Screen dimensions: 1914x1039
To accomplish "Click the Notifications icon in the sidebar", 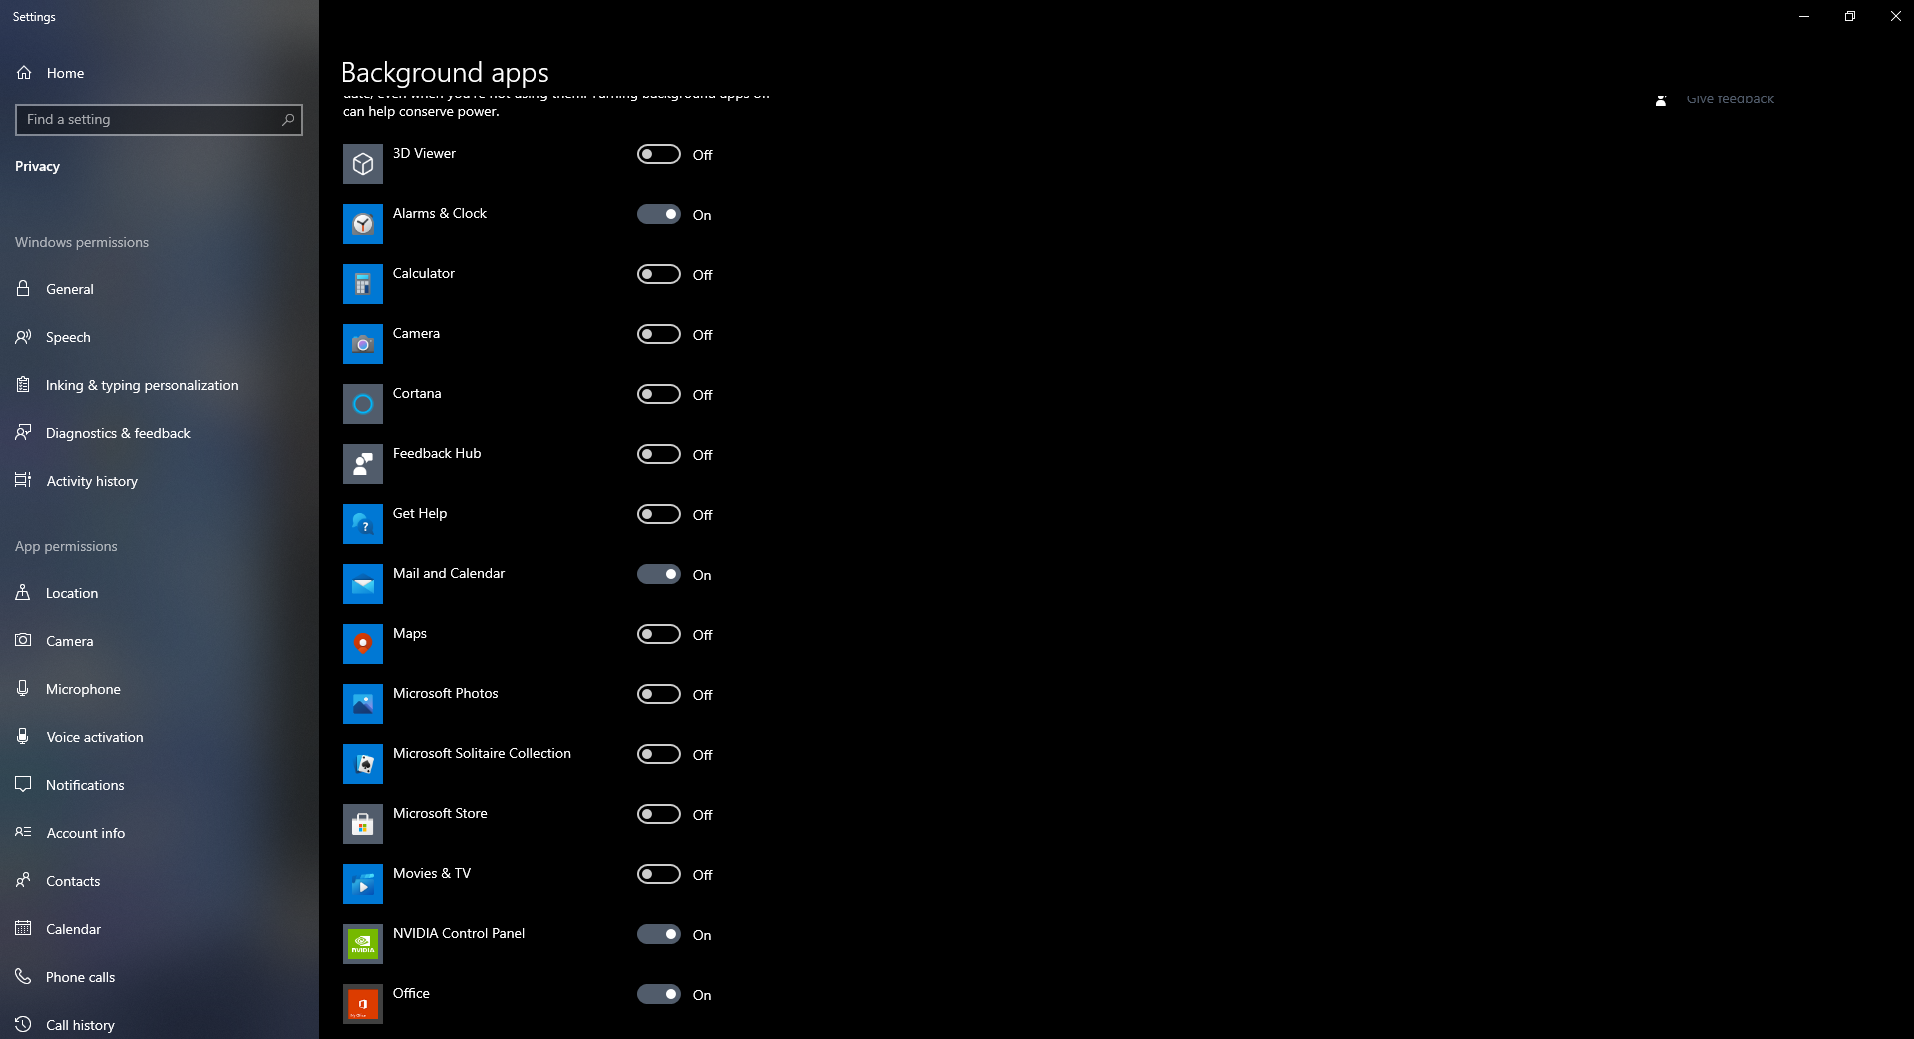I will pos(23,784).
